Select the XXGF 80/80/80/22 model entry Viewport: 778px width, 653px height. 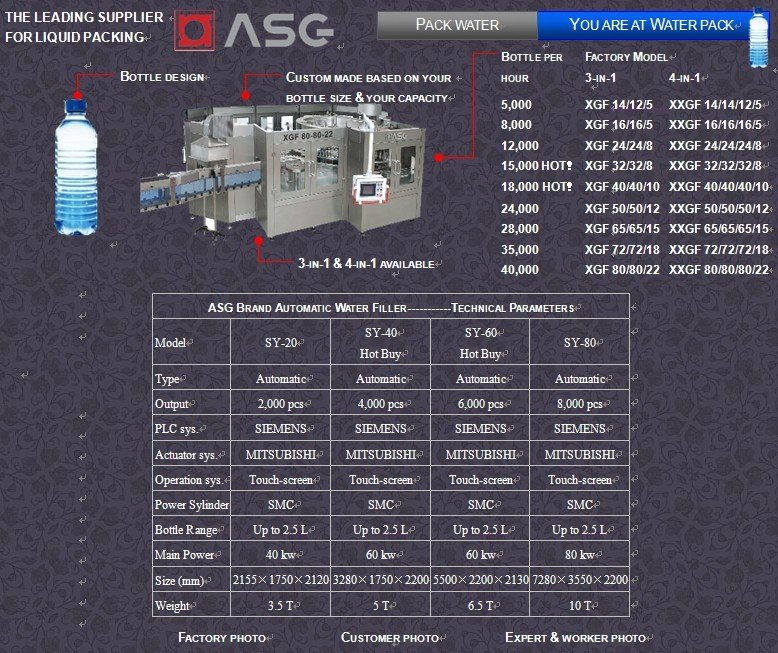coord(718,269)
